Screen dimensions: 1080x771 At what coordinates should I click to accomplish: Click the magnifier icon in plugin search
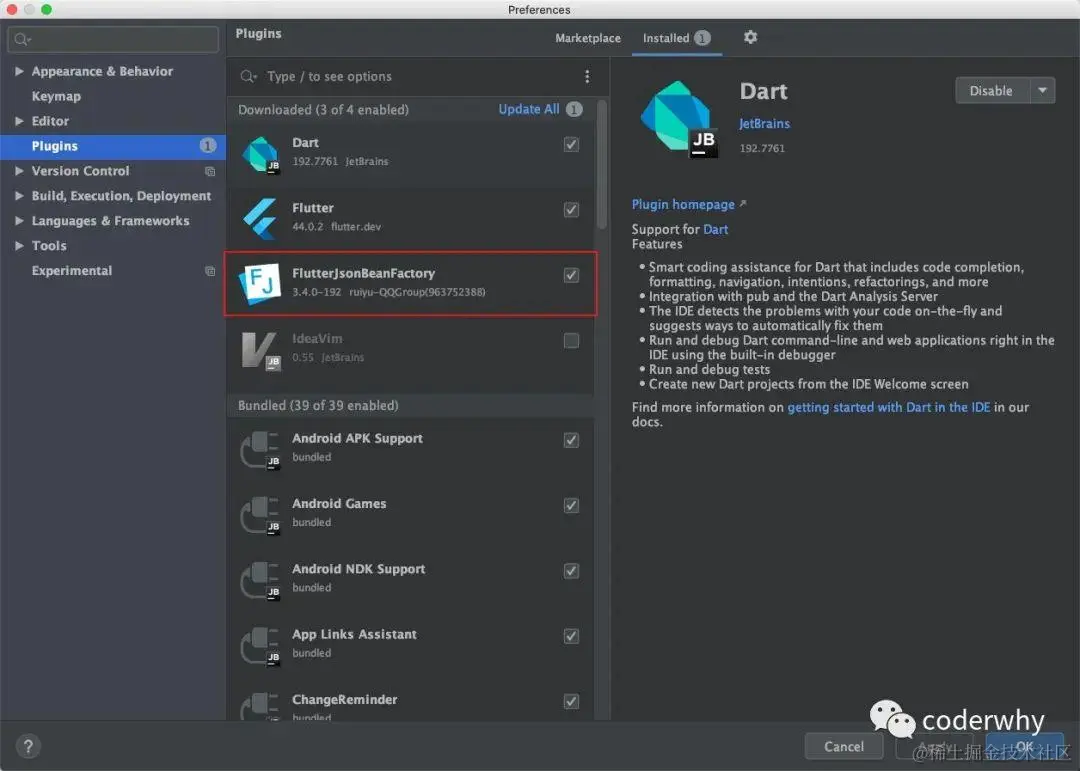coord(247,76)
